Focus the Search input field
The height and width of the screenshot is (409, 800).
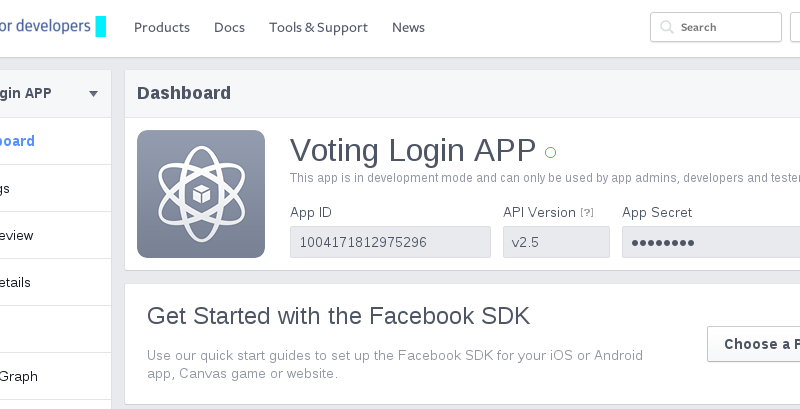click(x=716, y=27)
